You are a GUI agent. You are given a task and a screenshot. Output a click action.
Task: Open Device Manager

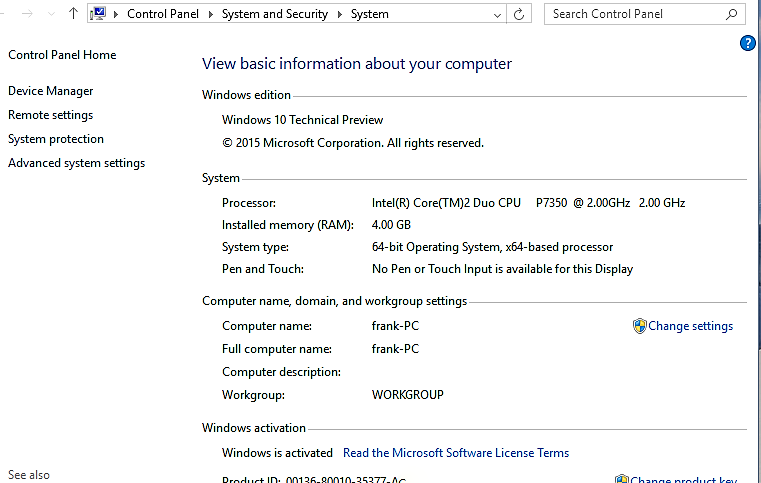point(50,91)
